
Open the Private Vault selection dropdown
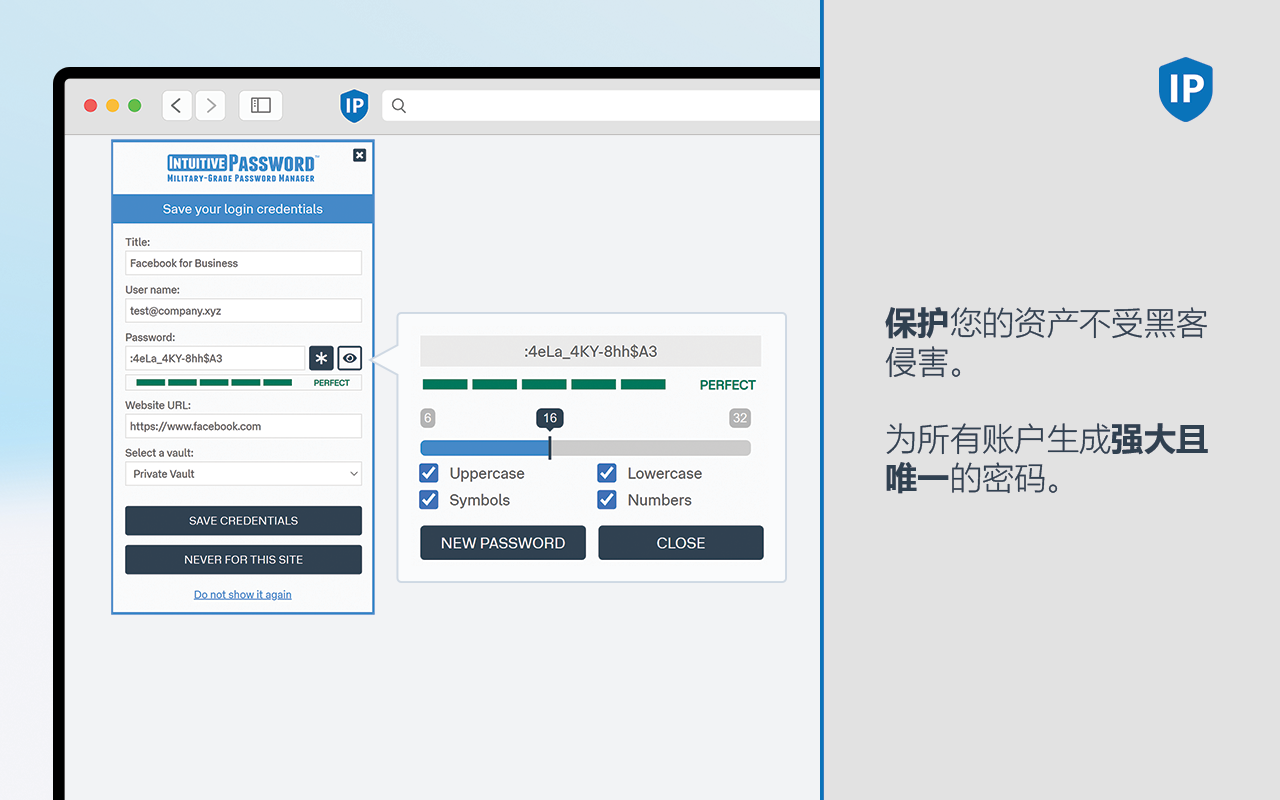pyautogui.click(x=243, y=473)
